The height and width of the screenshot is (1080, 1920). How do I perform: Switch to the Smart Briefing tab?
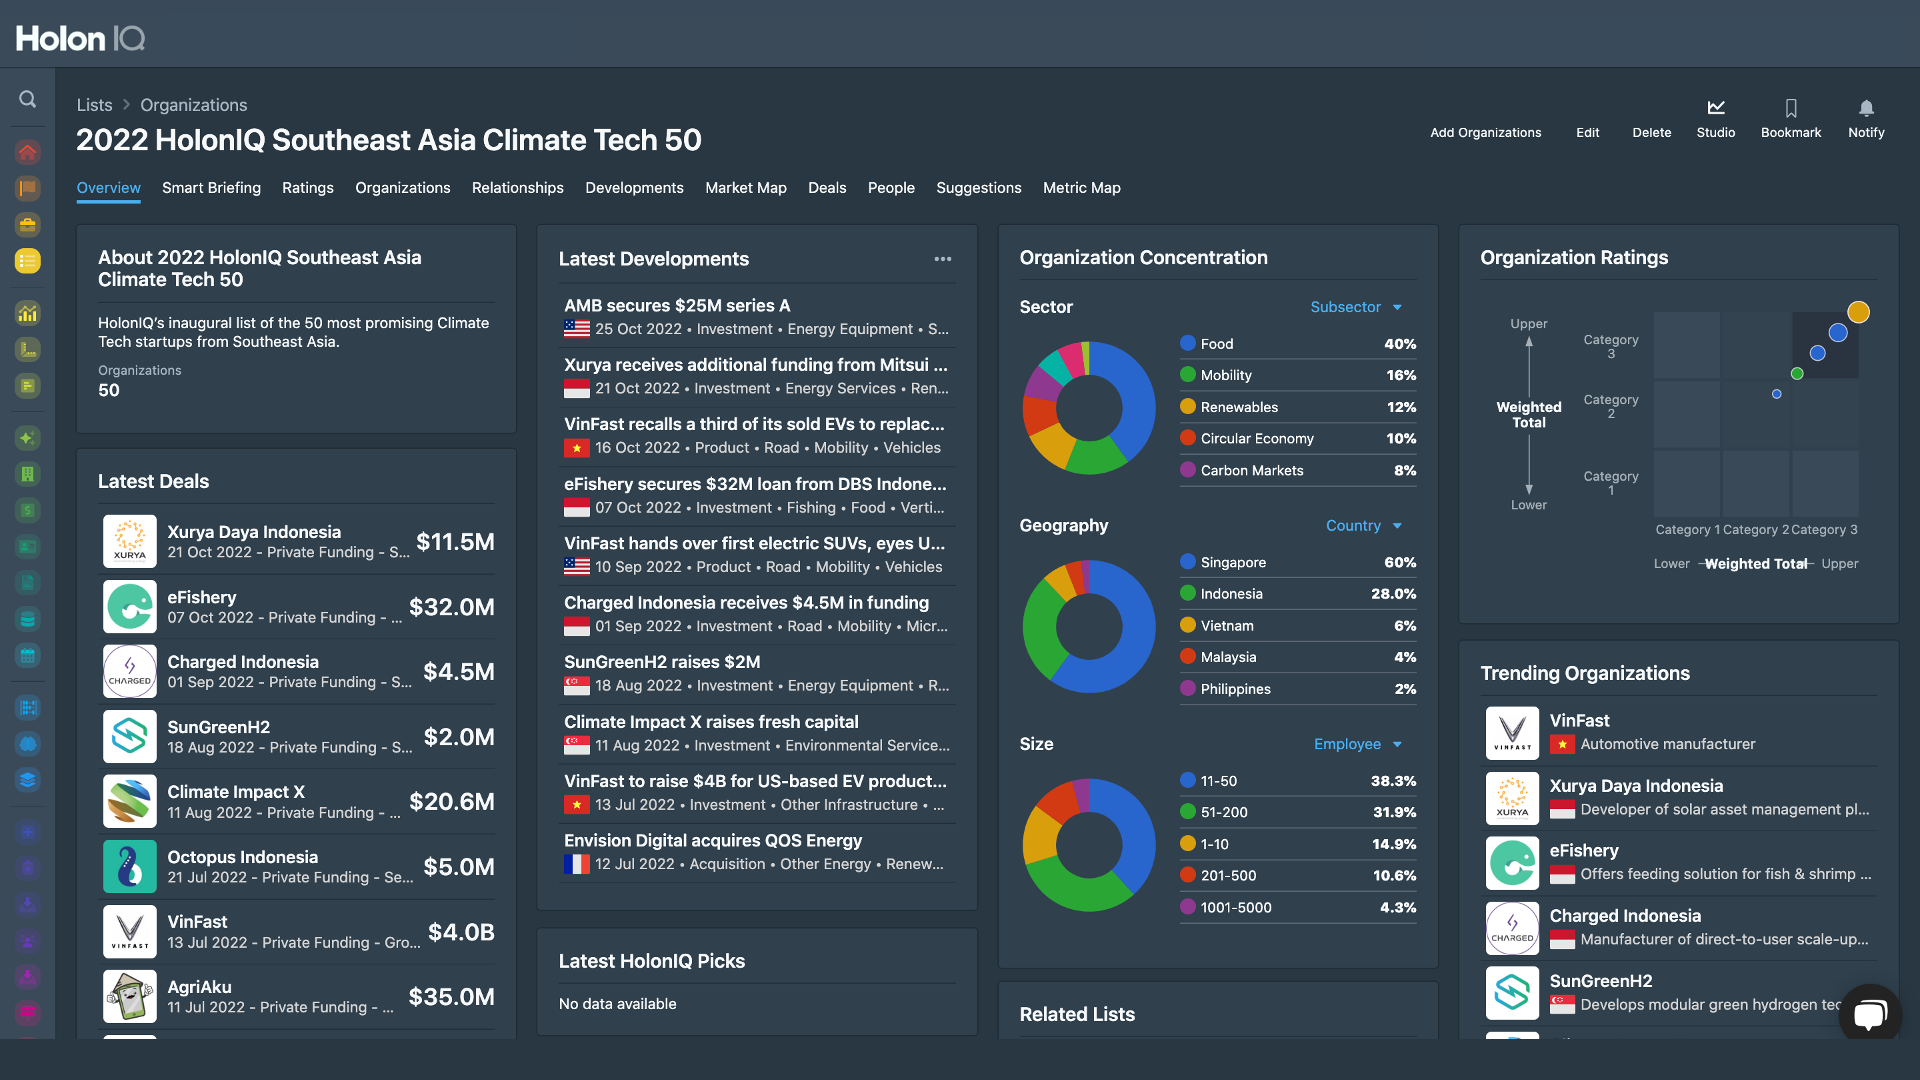(211, 188)
